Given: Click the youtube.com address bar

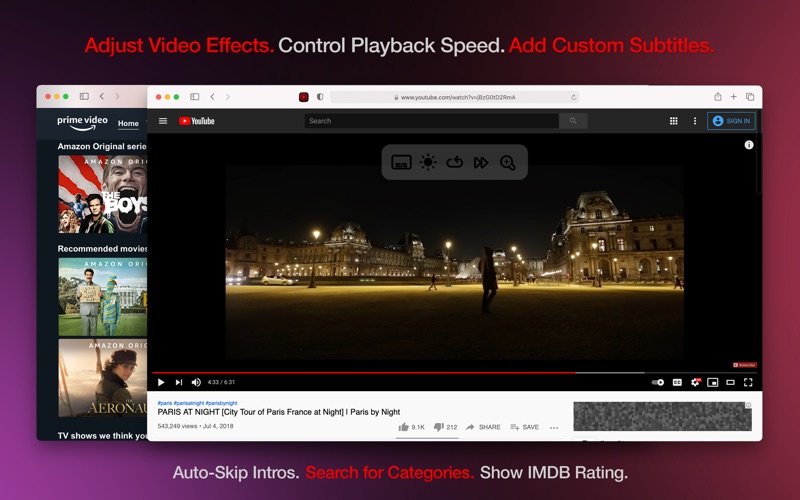Looking at the screenshot, I should [455, 97].
